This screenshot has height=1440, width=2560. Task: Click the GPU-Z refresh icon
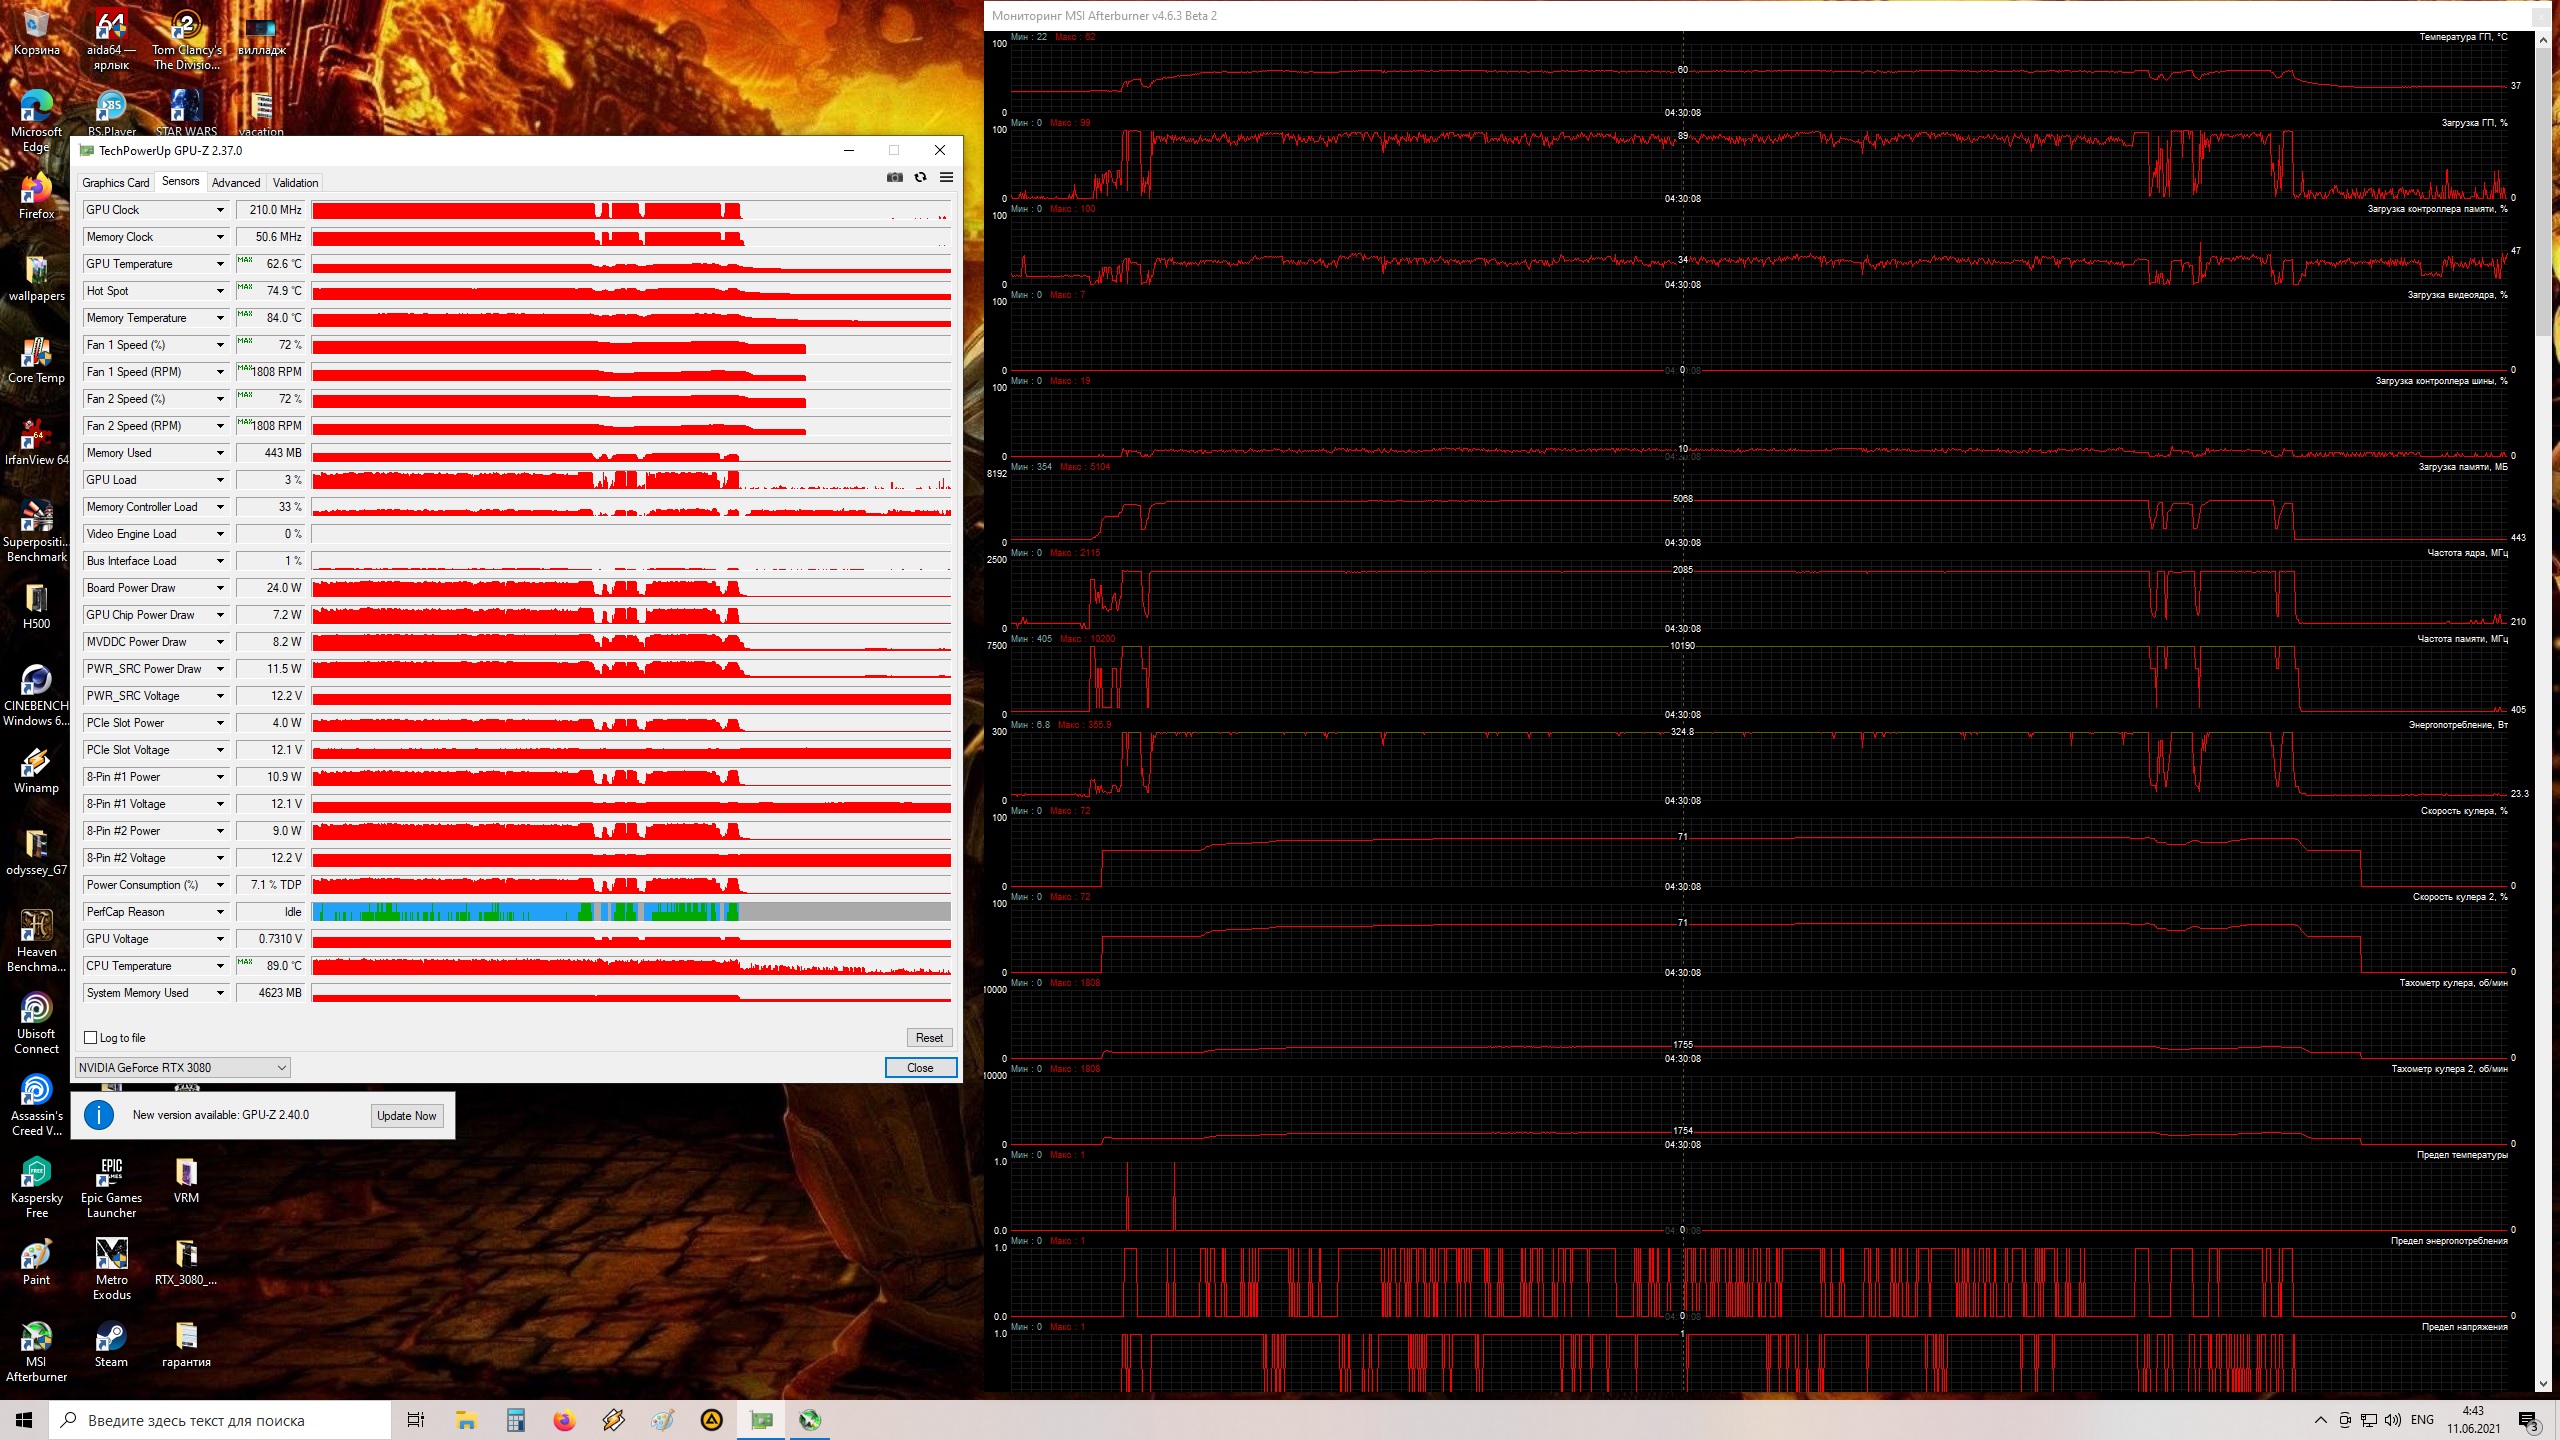[x=920, y=177]
